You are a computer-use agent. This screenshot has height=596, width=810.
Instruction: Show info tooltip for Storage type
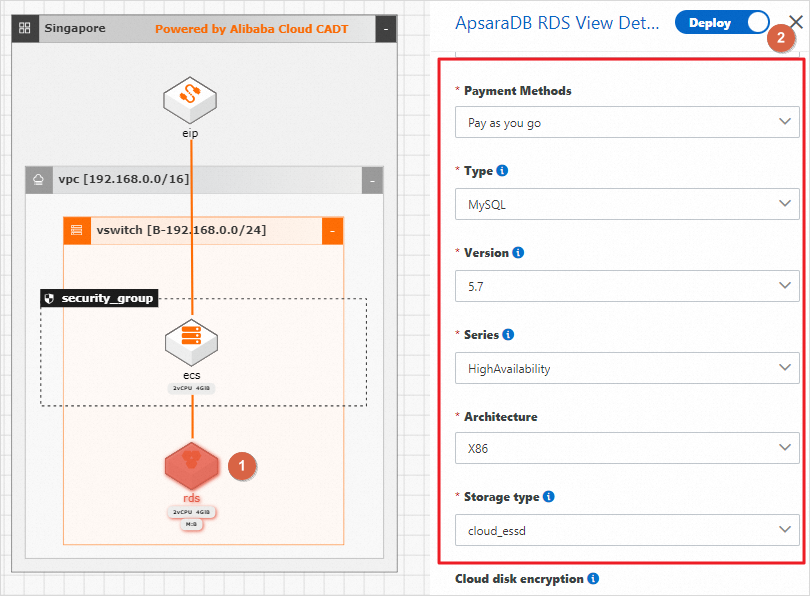pyautogui.click(x=549, y=497)
